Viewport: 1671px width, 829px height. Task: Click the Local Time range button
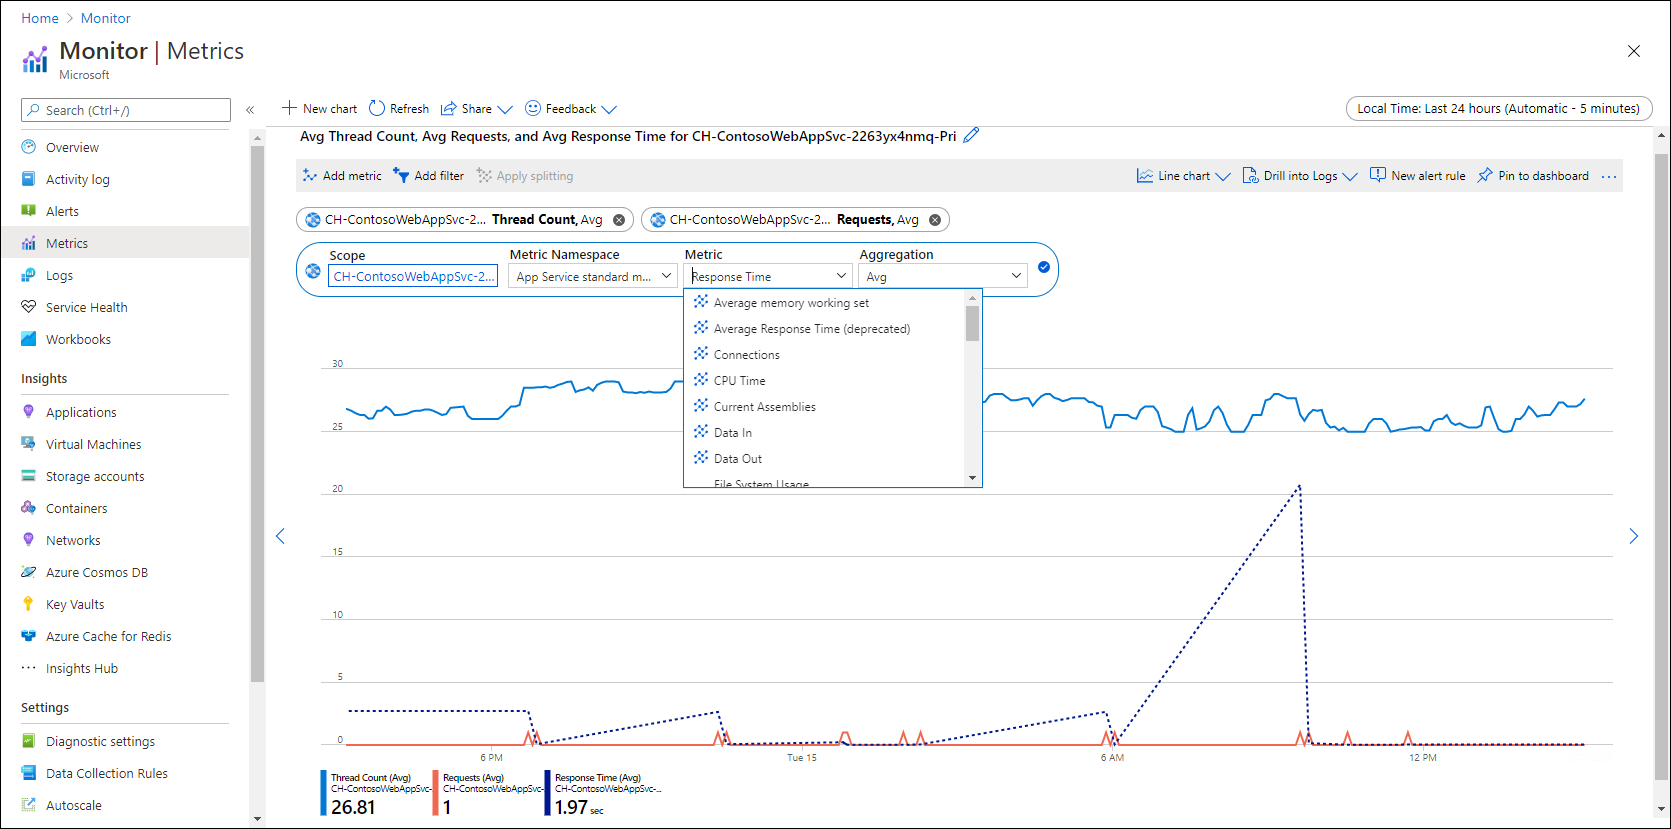pyautogui.click(x=1499, y=108)
